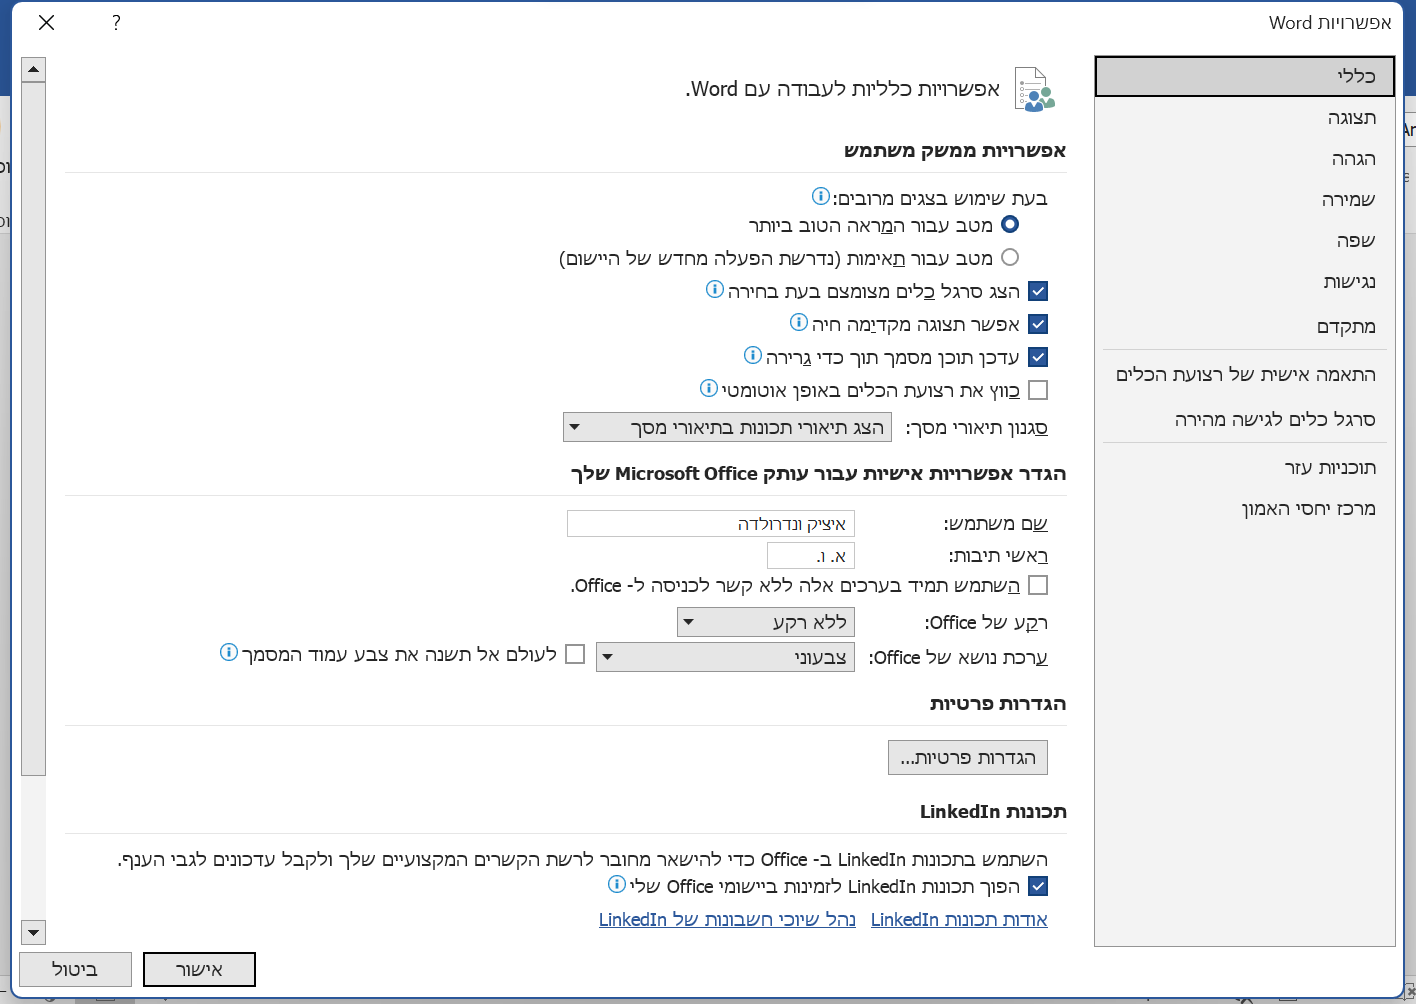Click the general options header icon
Image resolution: width=1416 pixels, height=1004 pixels.
point(1034,89)
